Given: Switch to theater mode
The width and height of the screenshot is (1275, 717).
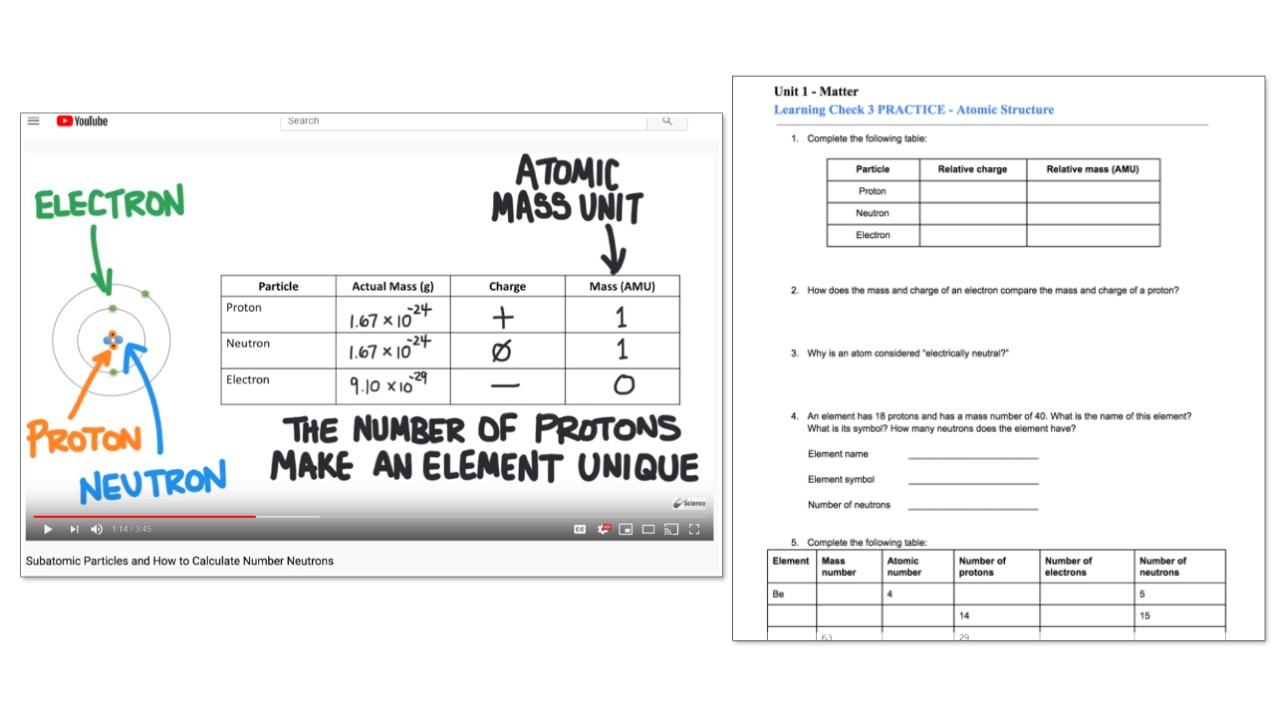Looking at the screenshot, I should pos(648,529).
